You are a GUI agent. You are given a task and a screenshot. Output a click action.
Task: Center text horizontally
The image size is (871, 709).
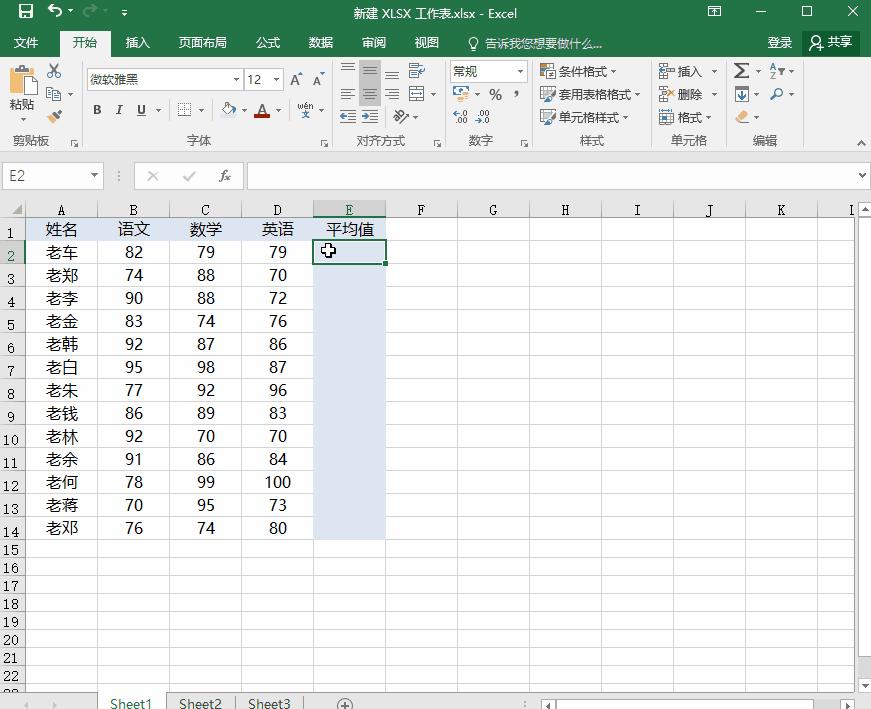tap(370, 94)
